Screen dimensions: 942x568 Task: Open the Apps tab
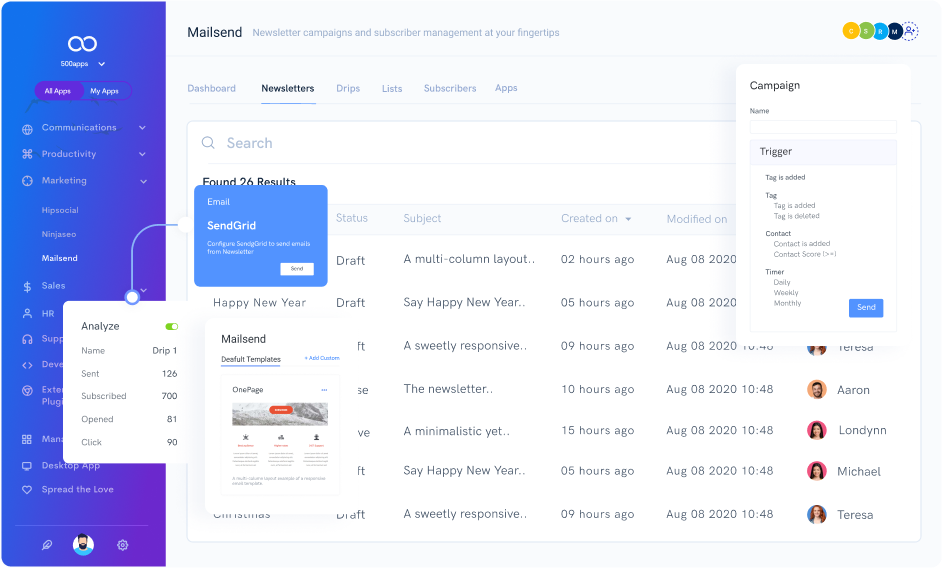click(506, 88)
